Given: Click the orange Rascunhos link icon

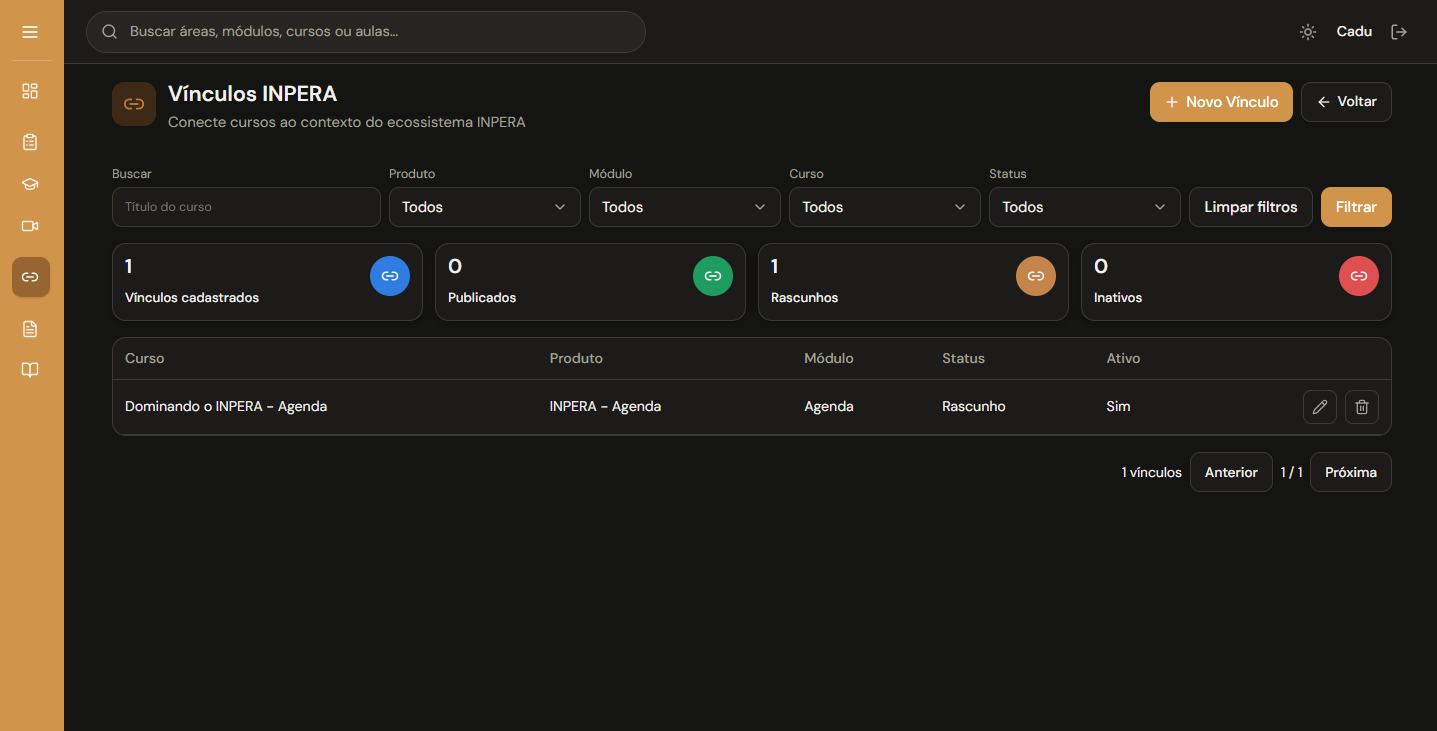Looking at the screenshot, I should click(x=1036, y=276).
